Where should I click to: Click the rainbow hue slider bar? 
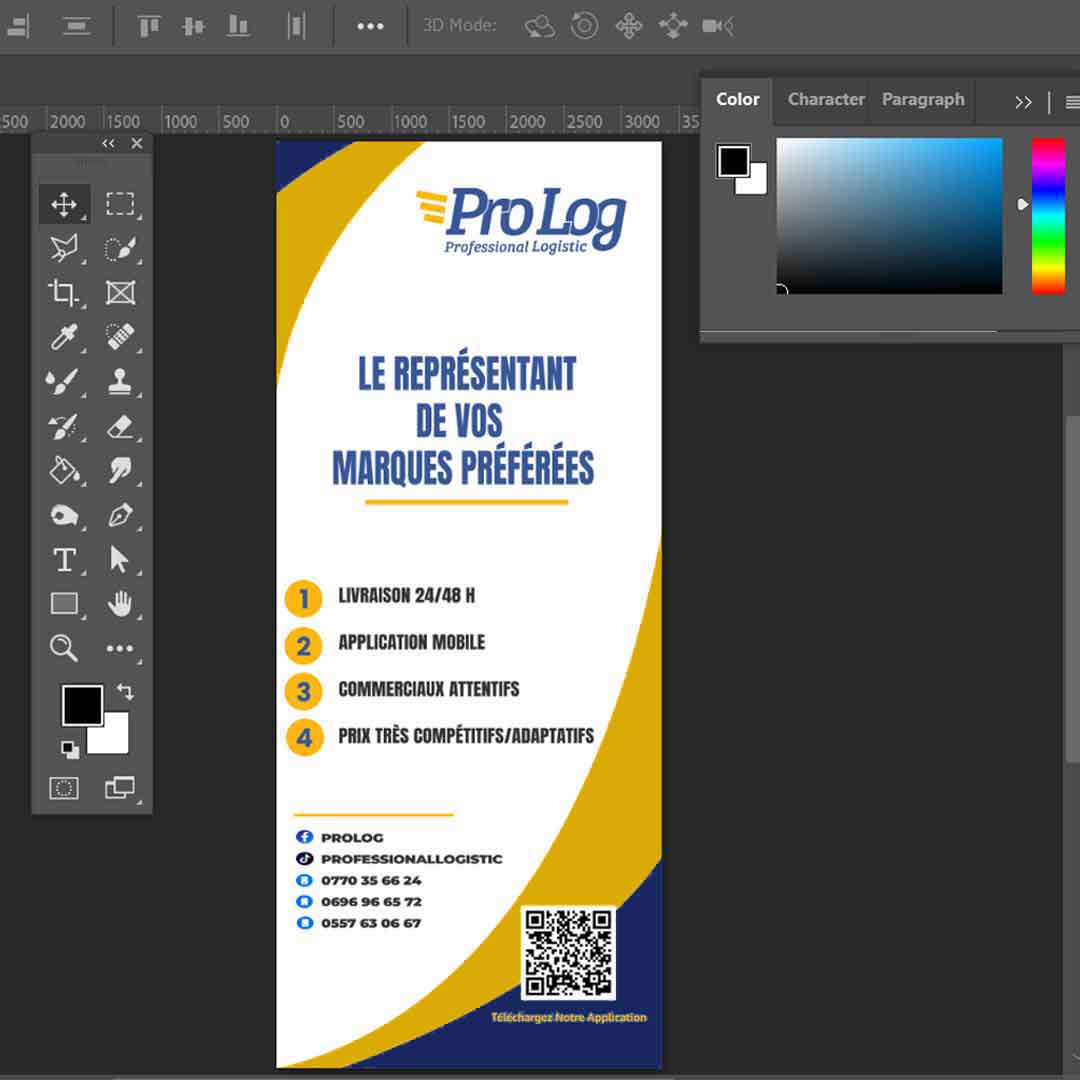pyautogui.click(x=1048, y=216)
